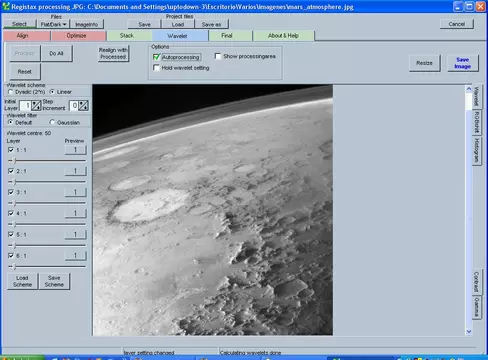Open ImageInfo
The image size is (488, 360).
tap(87, 24)
